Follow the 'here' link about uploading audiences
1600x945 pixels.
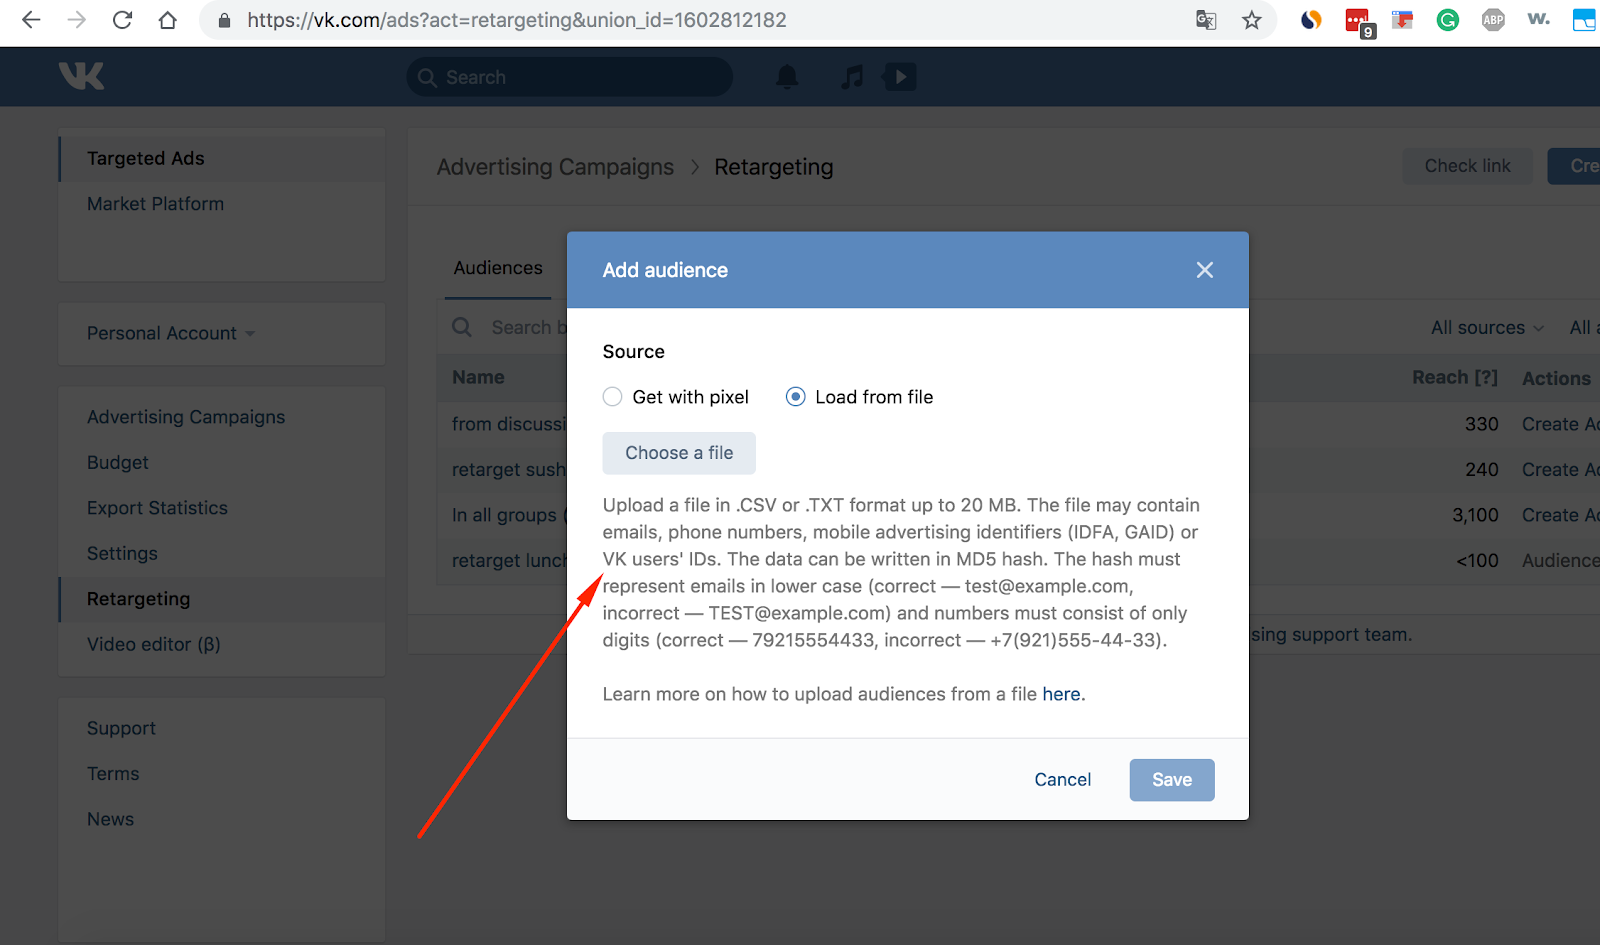[1061, 694]
